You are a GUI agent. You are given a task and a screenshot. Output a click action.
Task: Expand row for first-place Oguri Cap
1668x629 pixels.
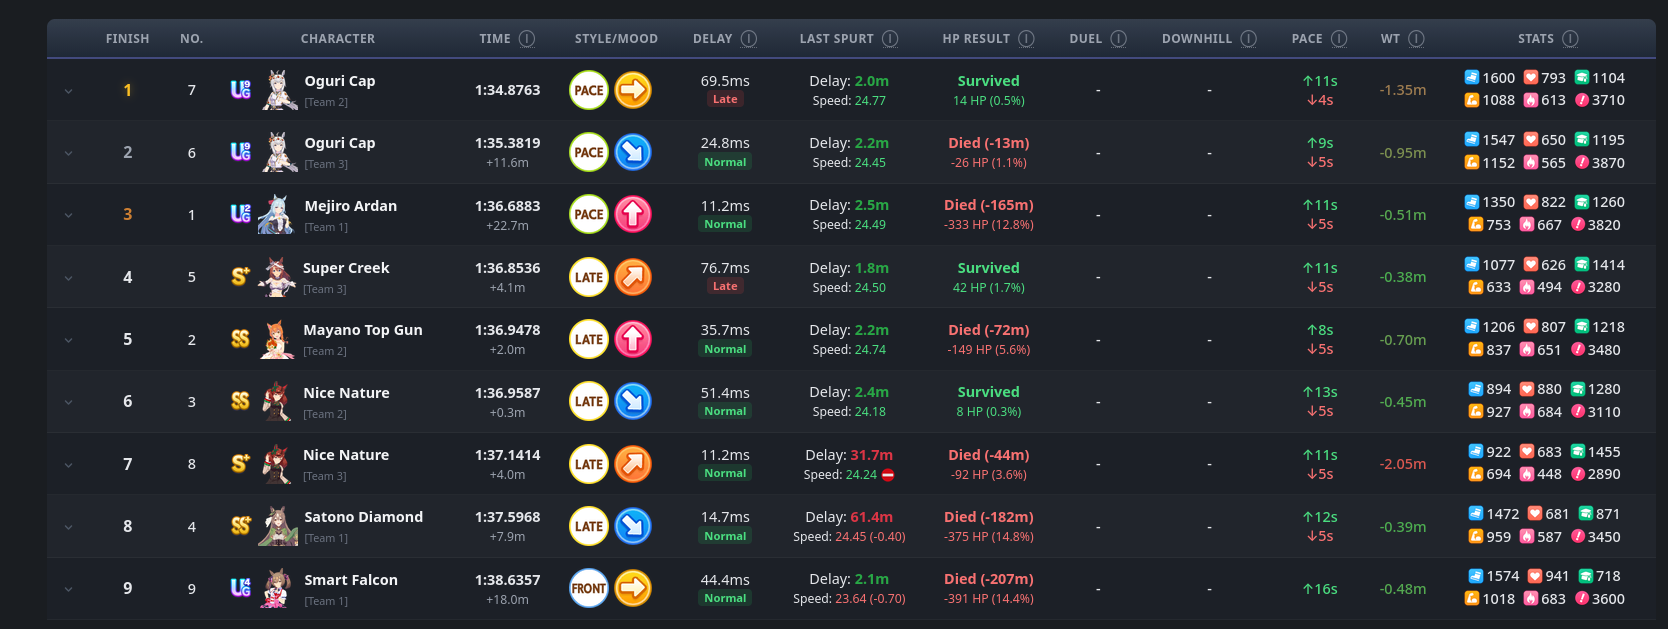coord(68,91)
